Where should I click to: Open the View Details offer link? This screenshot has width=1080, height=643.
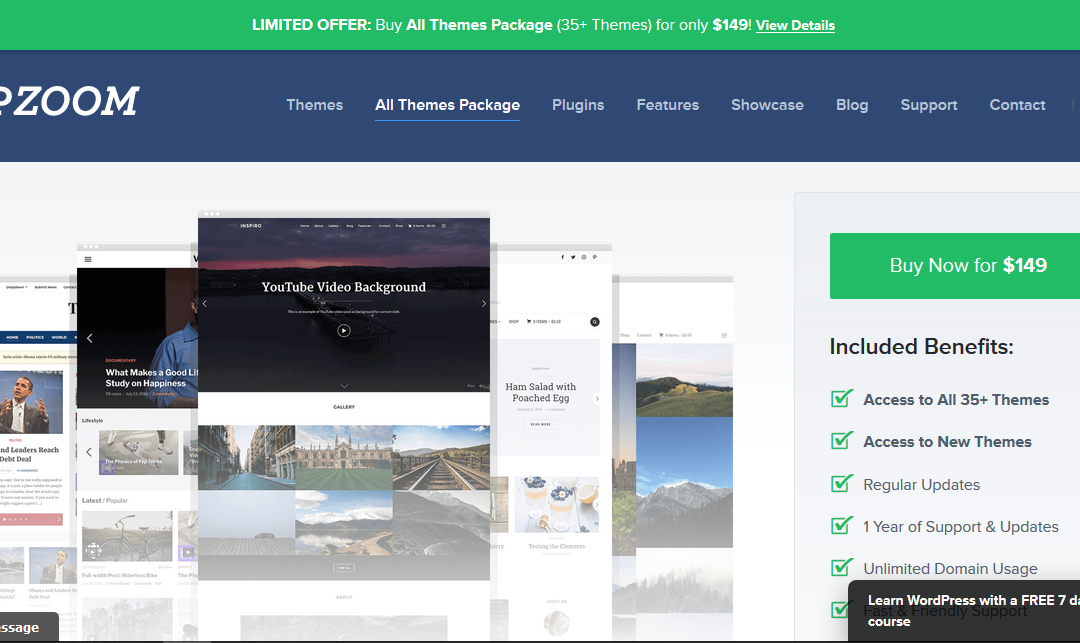pos(795,25)
